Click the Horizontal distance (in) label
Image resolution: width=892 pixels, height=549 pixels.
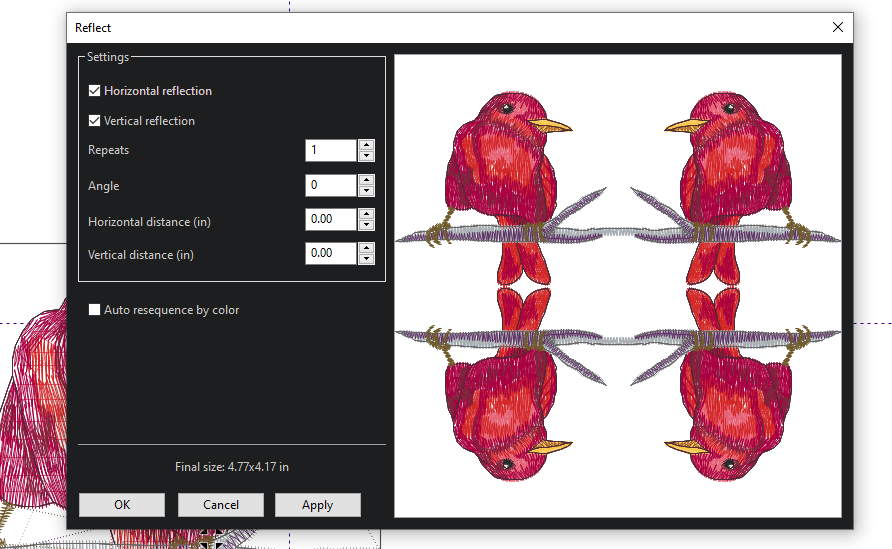click(x=149, y=222)
